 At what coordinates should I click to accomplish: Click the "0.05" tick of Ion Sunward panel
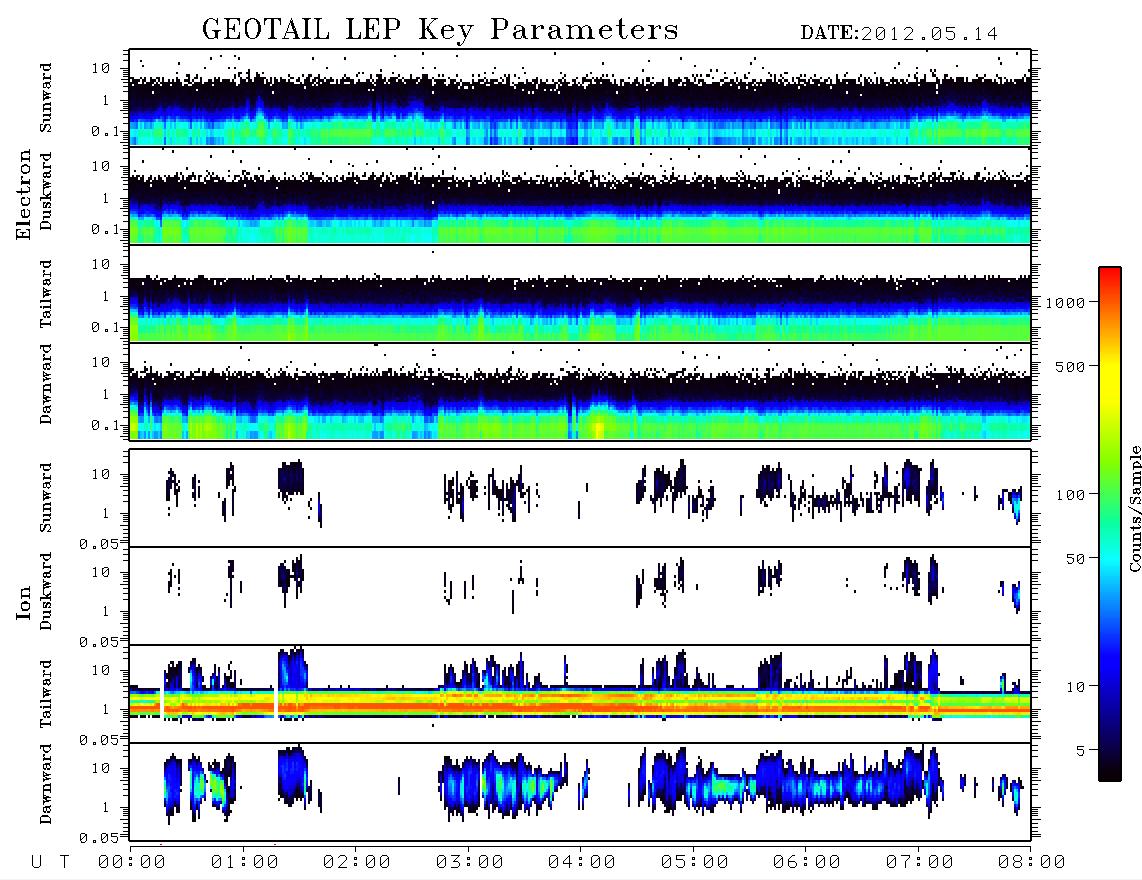point(99,543)
